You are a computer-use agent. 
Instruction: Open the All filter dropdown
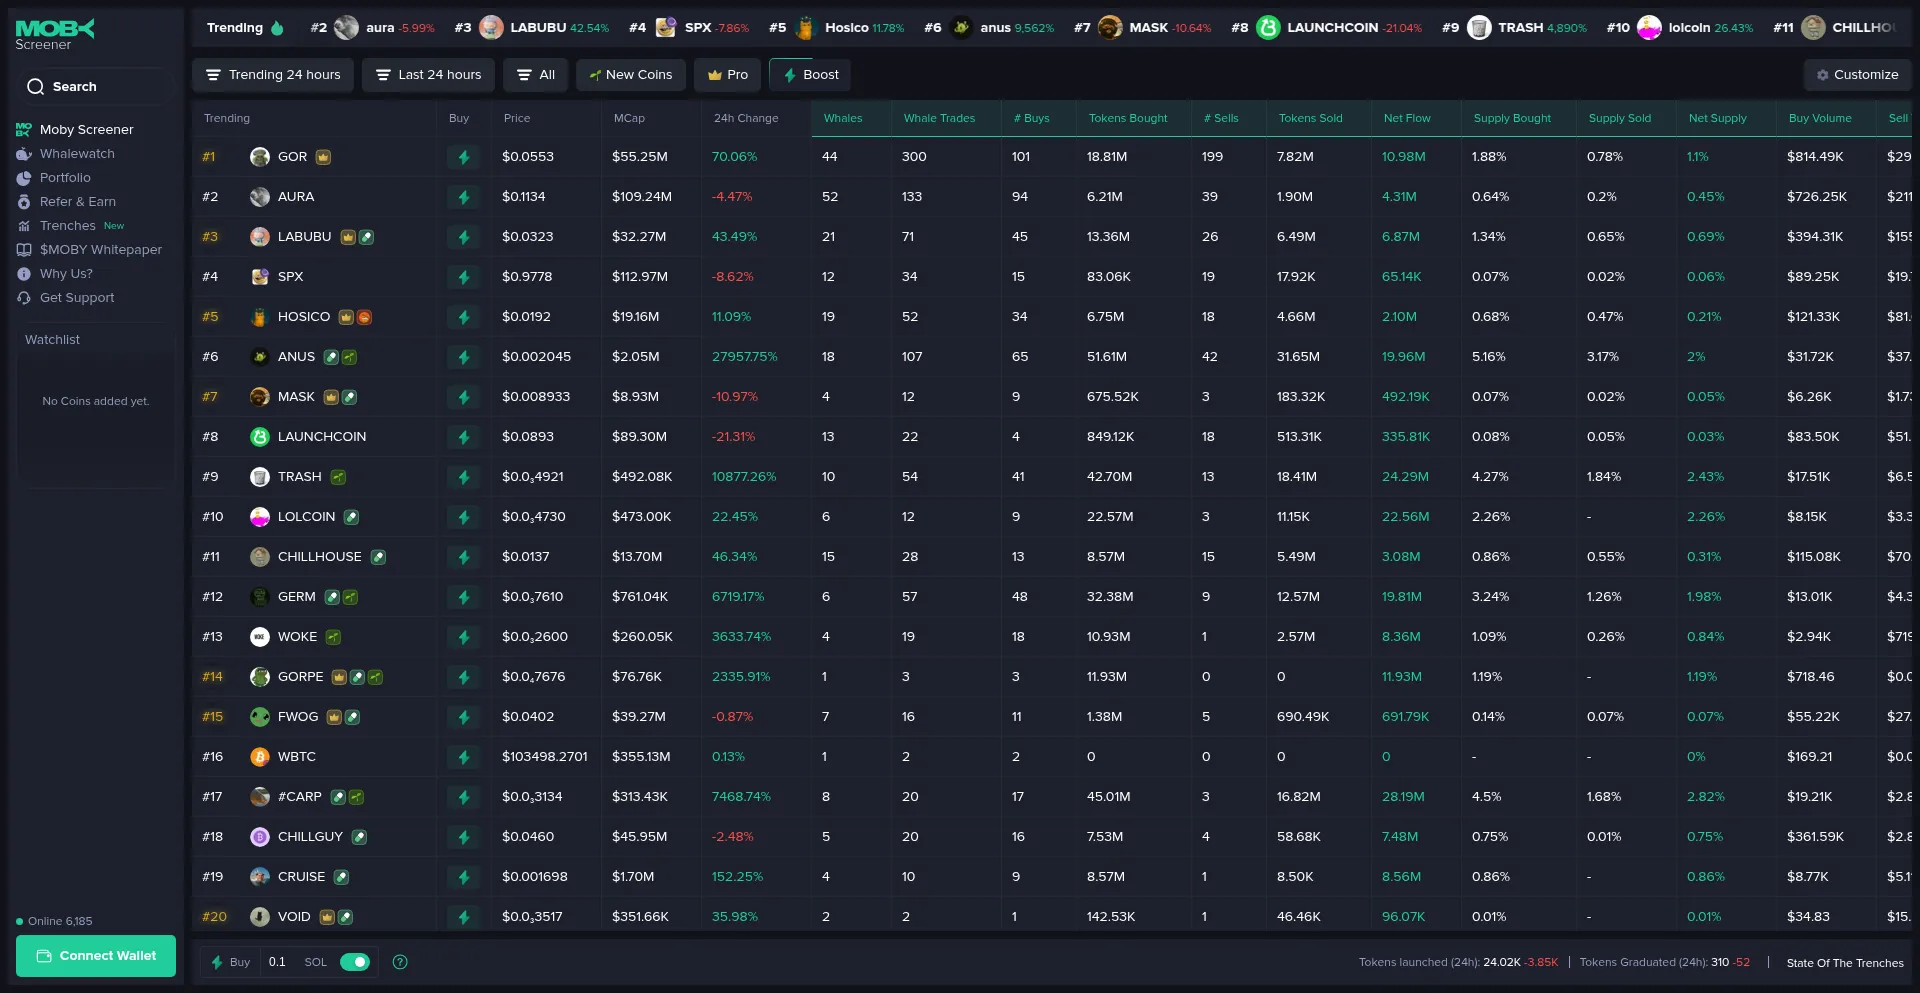click(536, 75)
